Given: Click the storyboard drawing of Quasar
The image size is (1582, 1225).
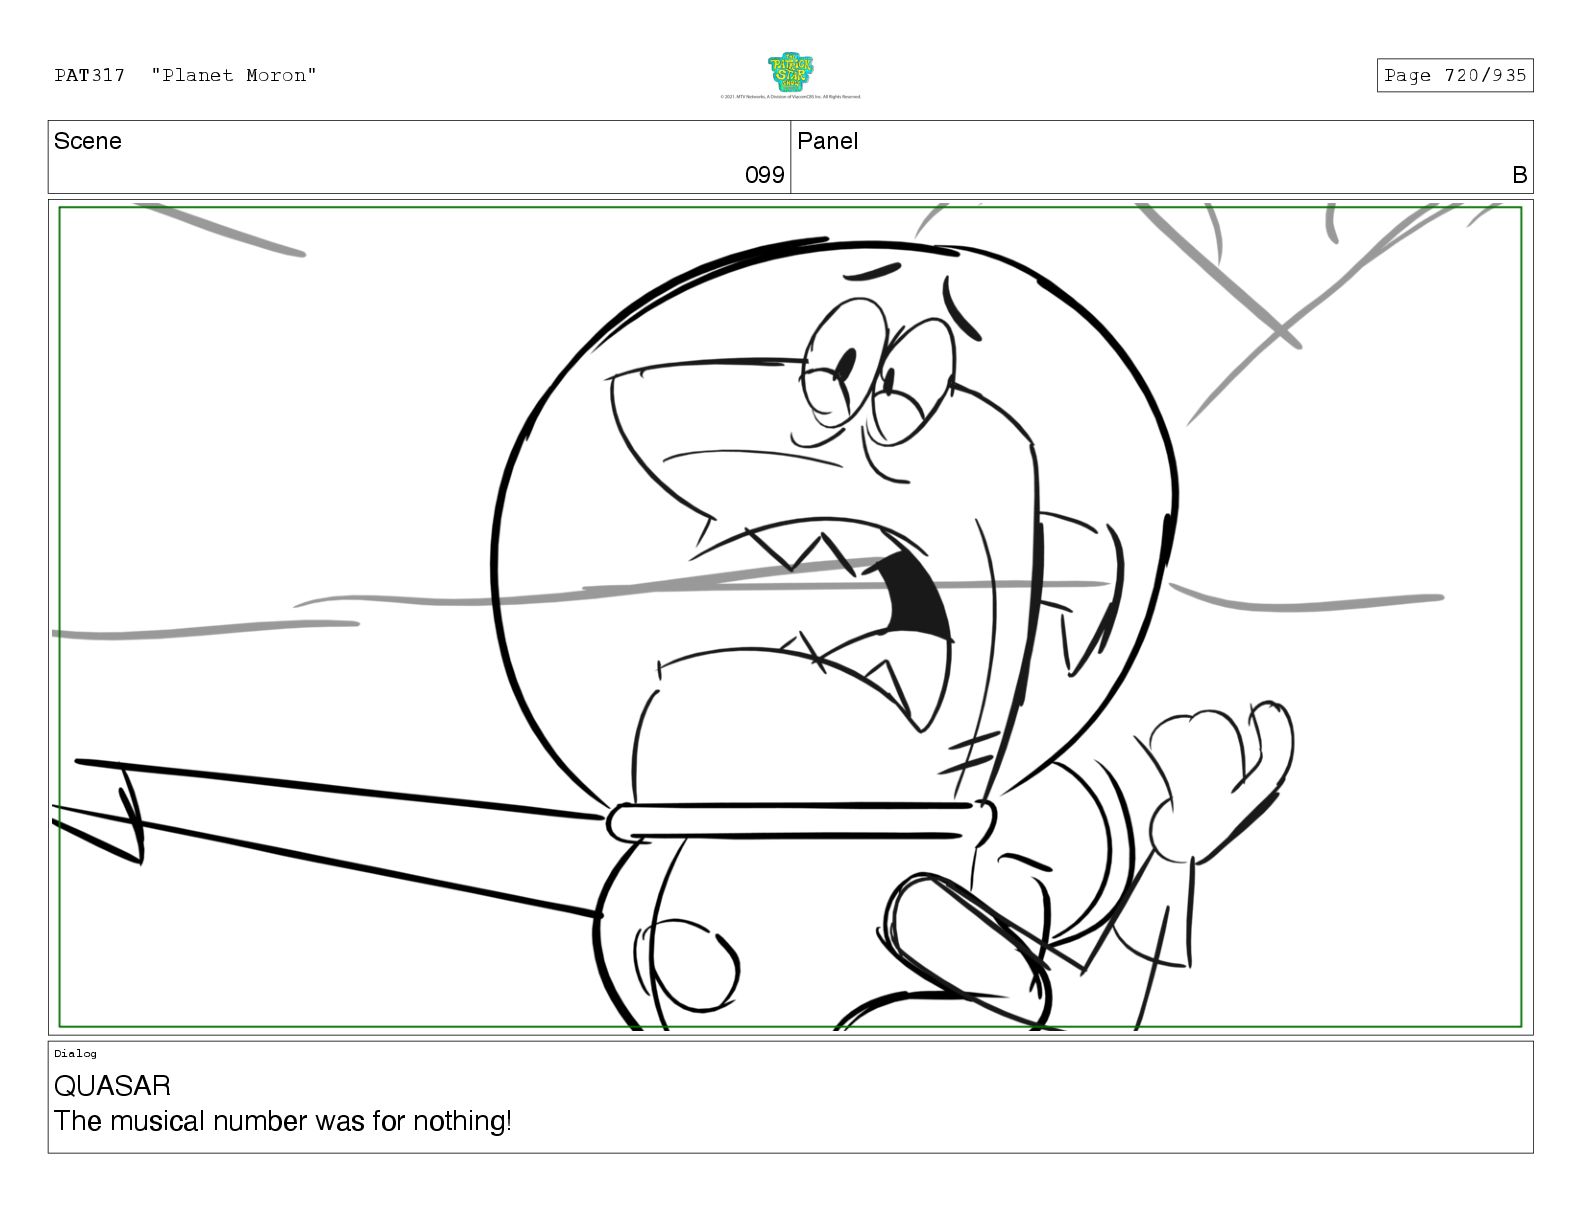Looking at the screenshot, I should (x=790, y=617).
